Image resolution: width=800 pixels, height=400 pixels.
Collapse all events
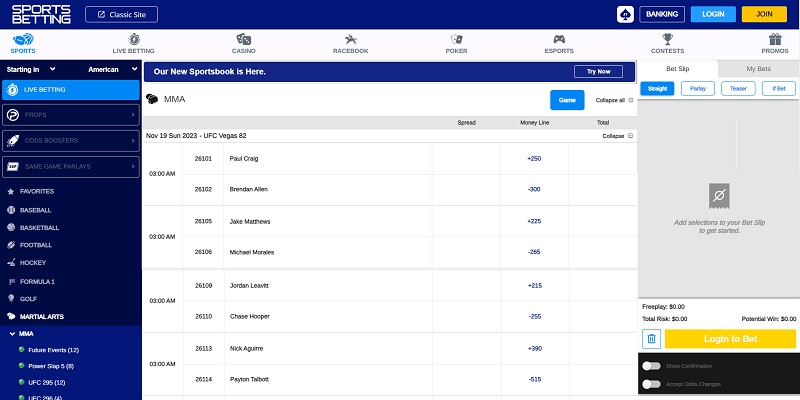coord(614,100)
